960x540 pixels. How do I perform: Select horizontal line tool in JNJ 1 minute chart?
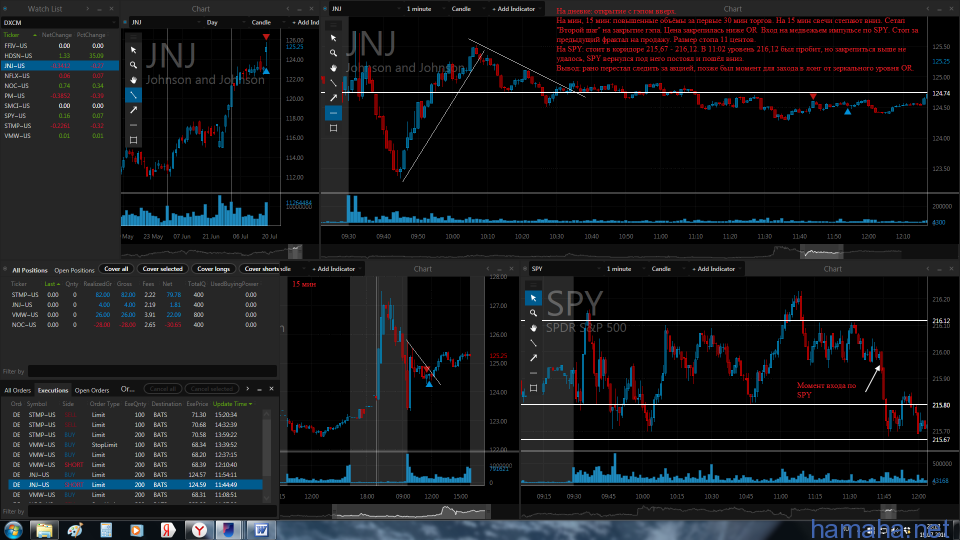pos(333,113)
